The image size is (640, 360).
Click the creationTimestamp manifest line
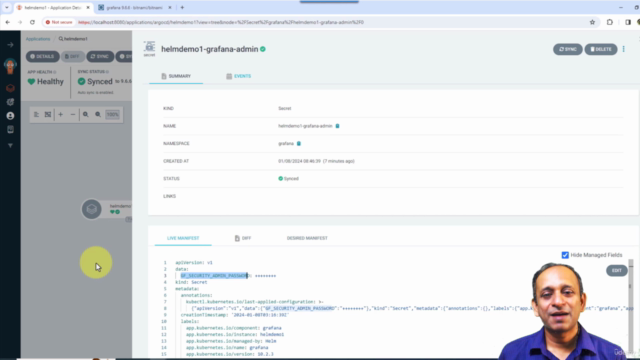[x=235, y=315]
